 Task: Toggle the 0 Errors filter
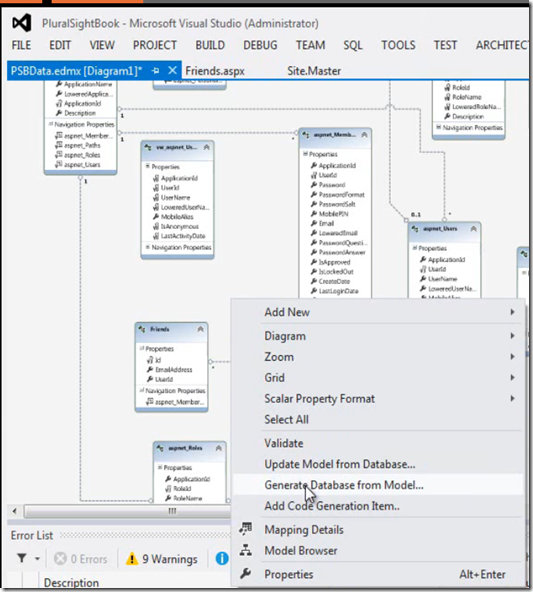tap(80, 559)
